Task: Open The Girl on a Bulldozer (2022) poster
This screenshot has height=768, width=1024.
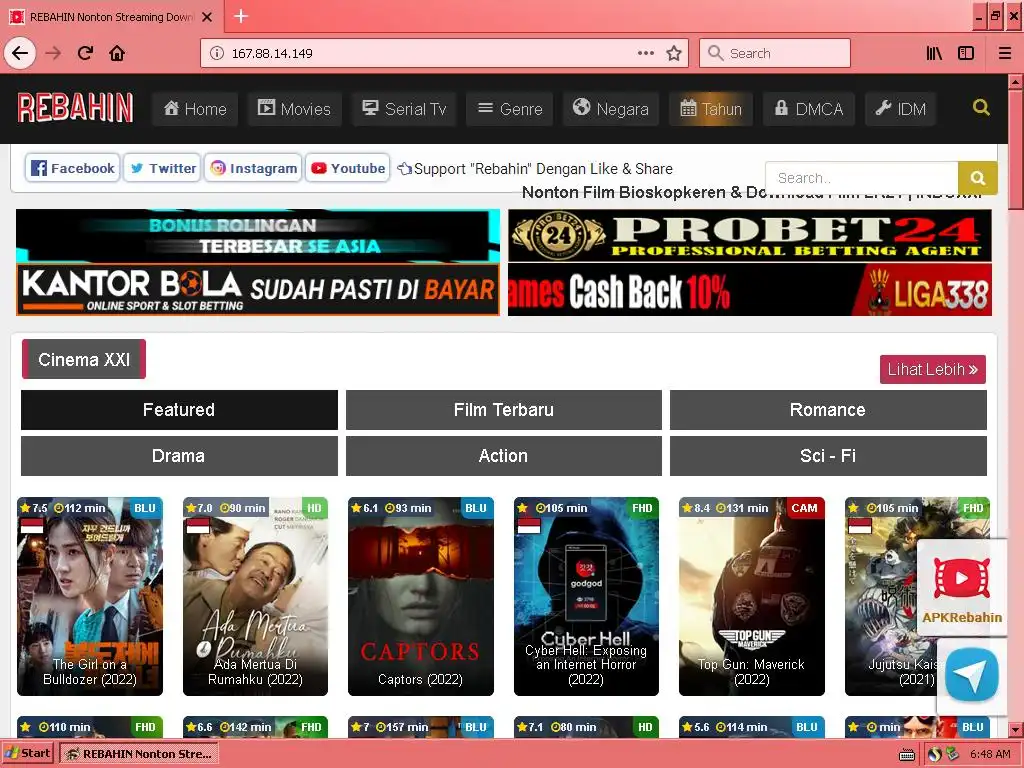Action: tap(90, 596)
